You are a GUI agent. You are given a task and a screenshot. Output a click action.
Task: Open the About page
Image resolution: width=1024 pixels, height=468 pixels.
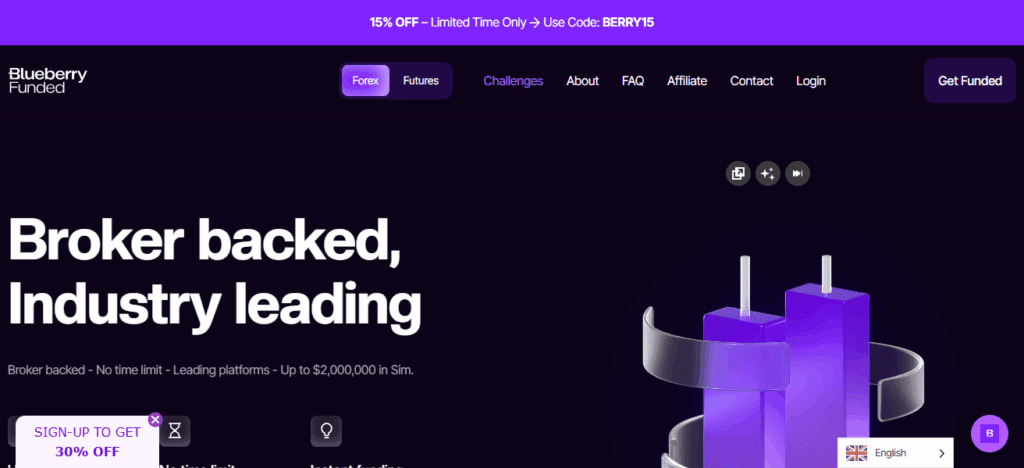tap(583, 81)
